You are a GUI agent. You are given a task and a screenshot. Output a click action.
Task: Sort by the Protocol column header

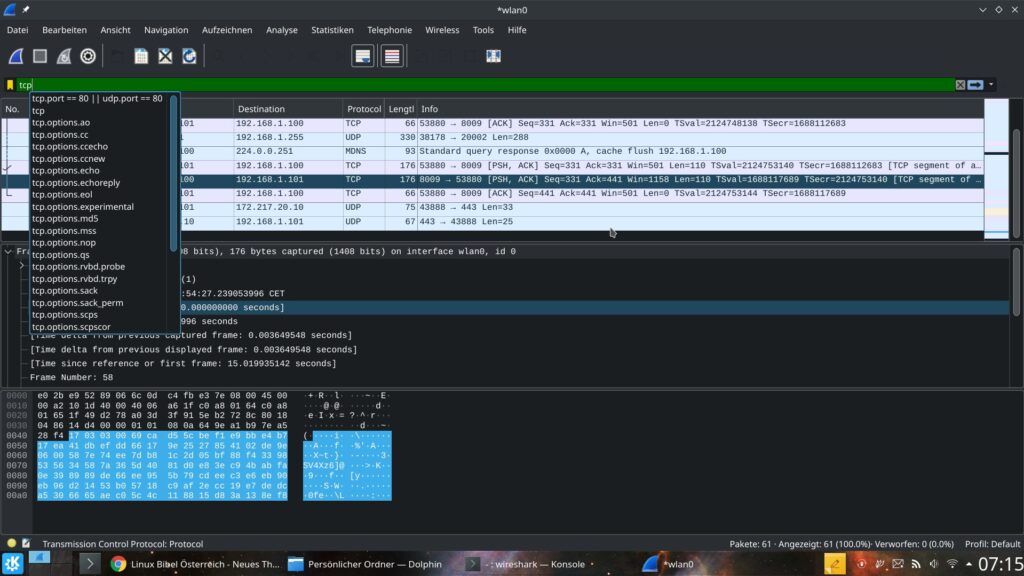click(364, 109)
